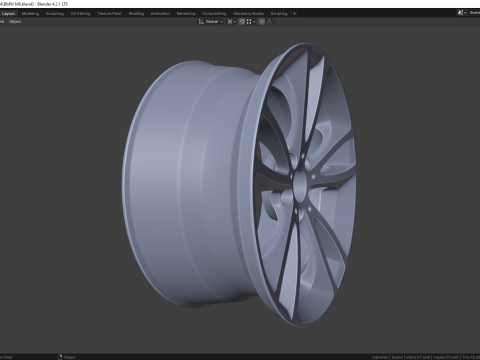Toggle snapping magnet icon

[x=242, y=22]
